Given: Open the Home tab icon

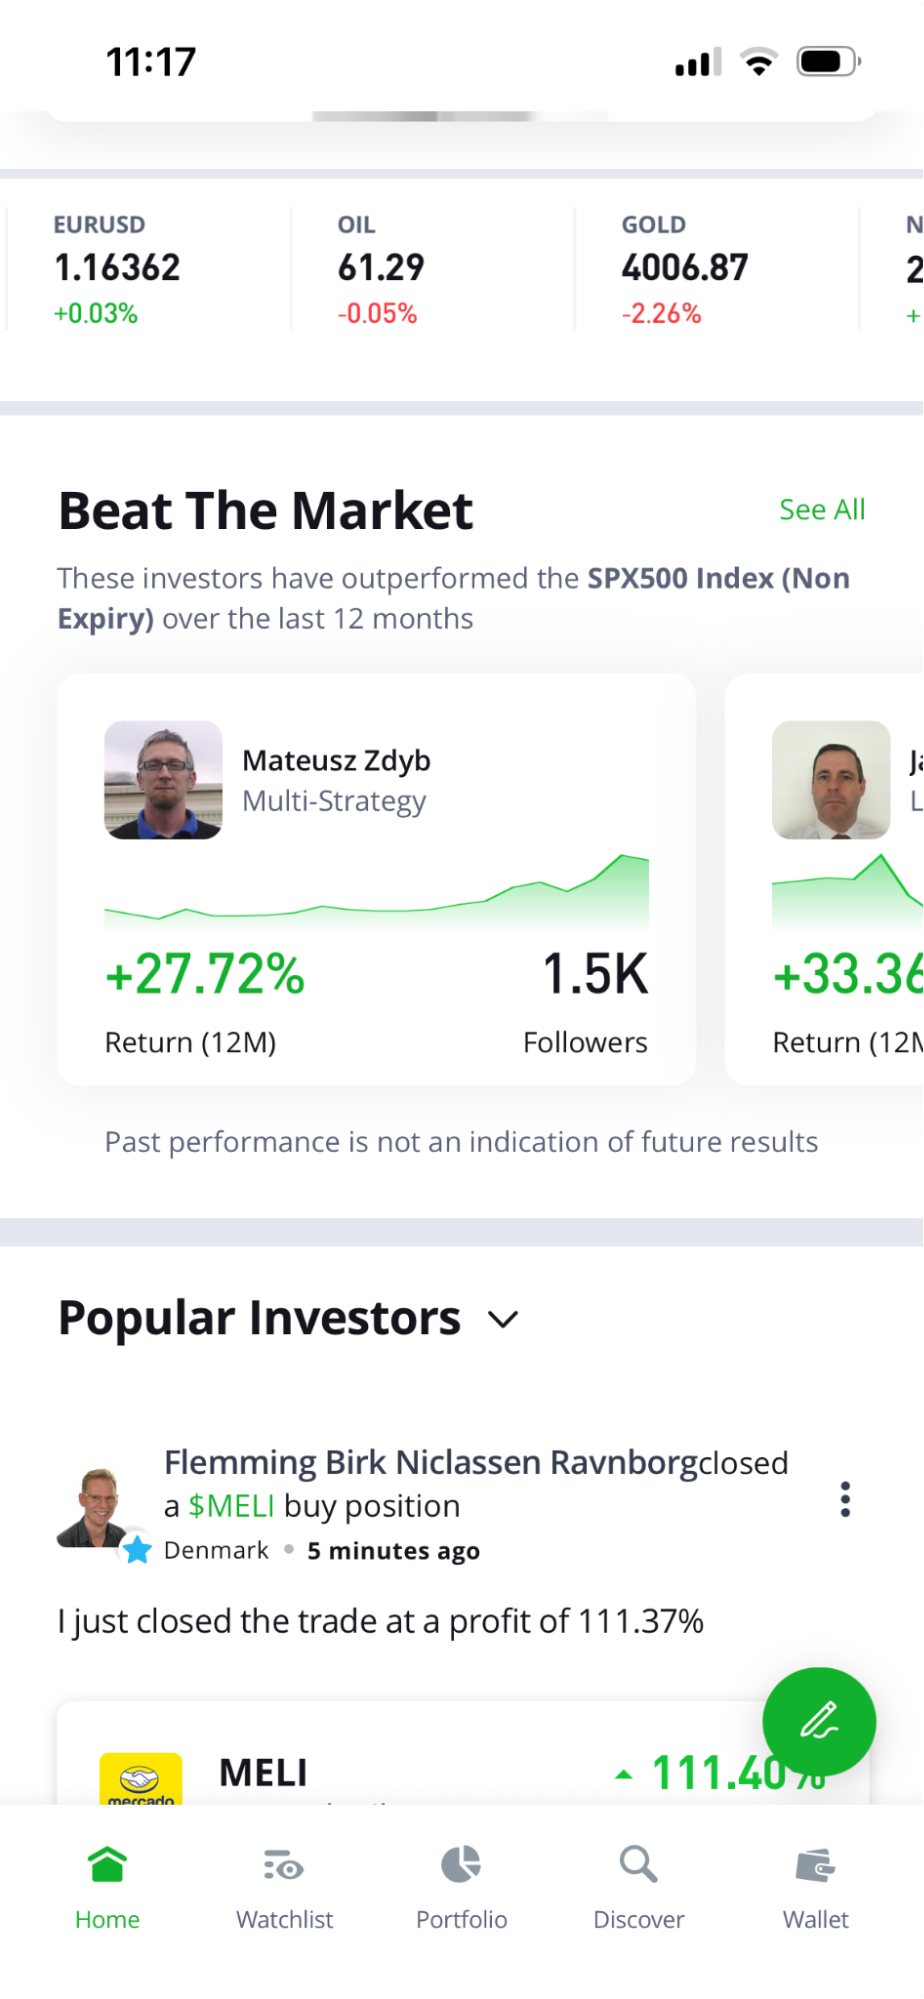Looking at the screenshot, I should (107, 1862).
